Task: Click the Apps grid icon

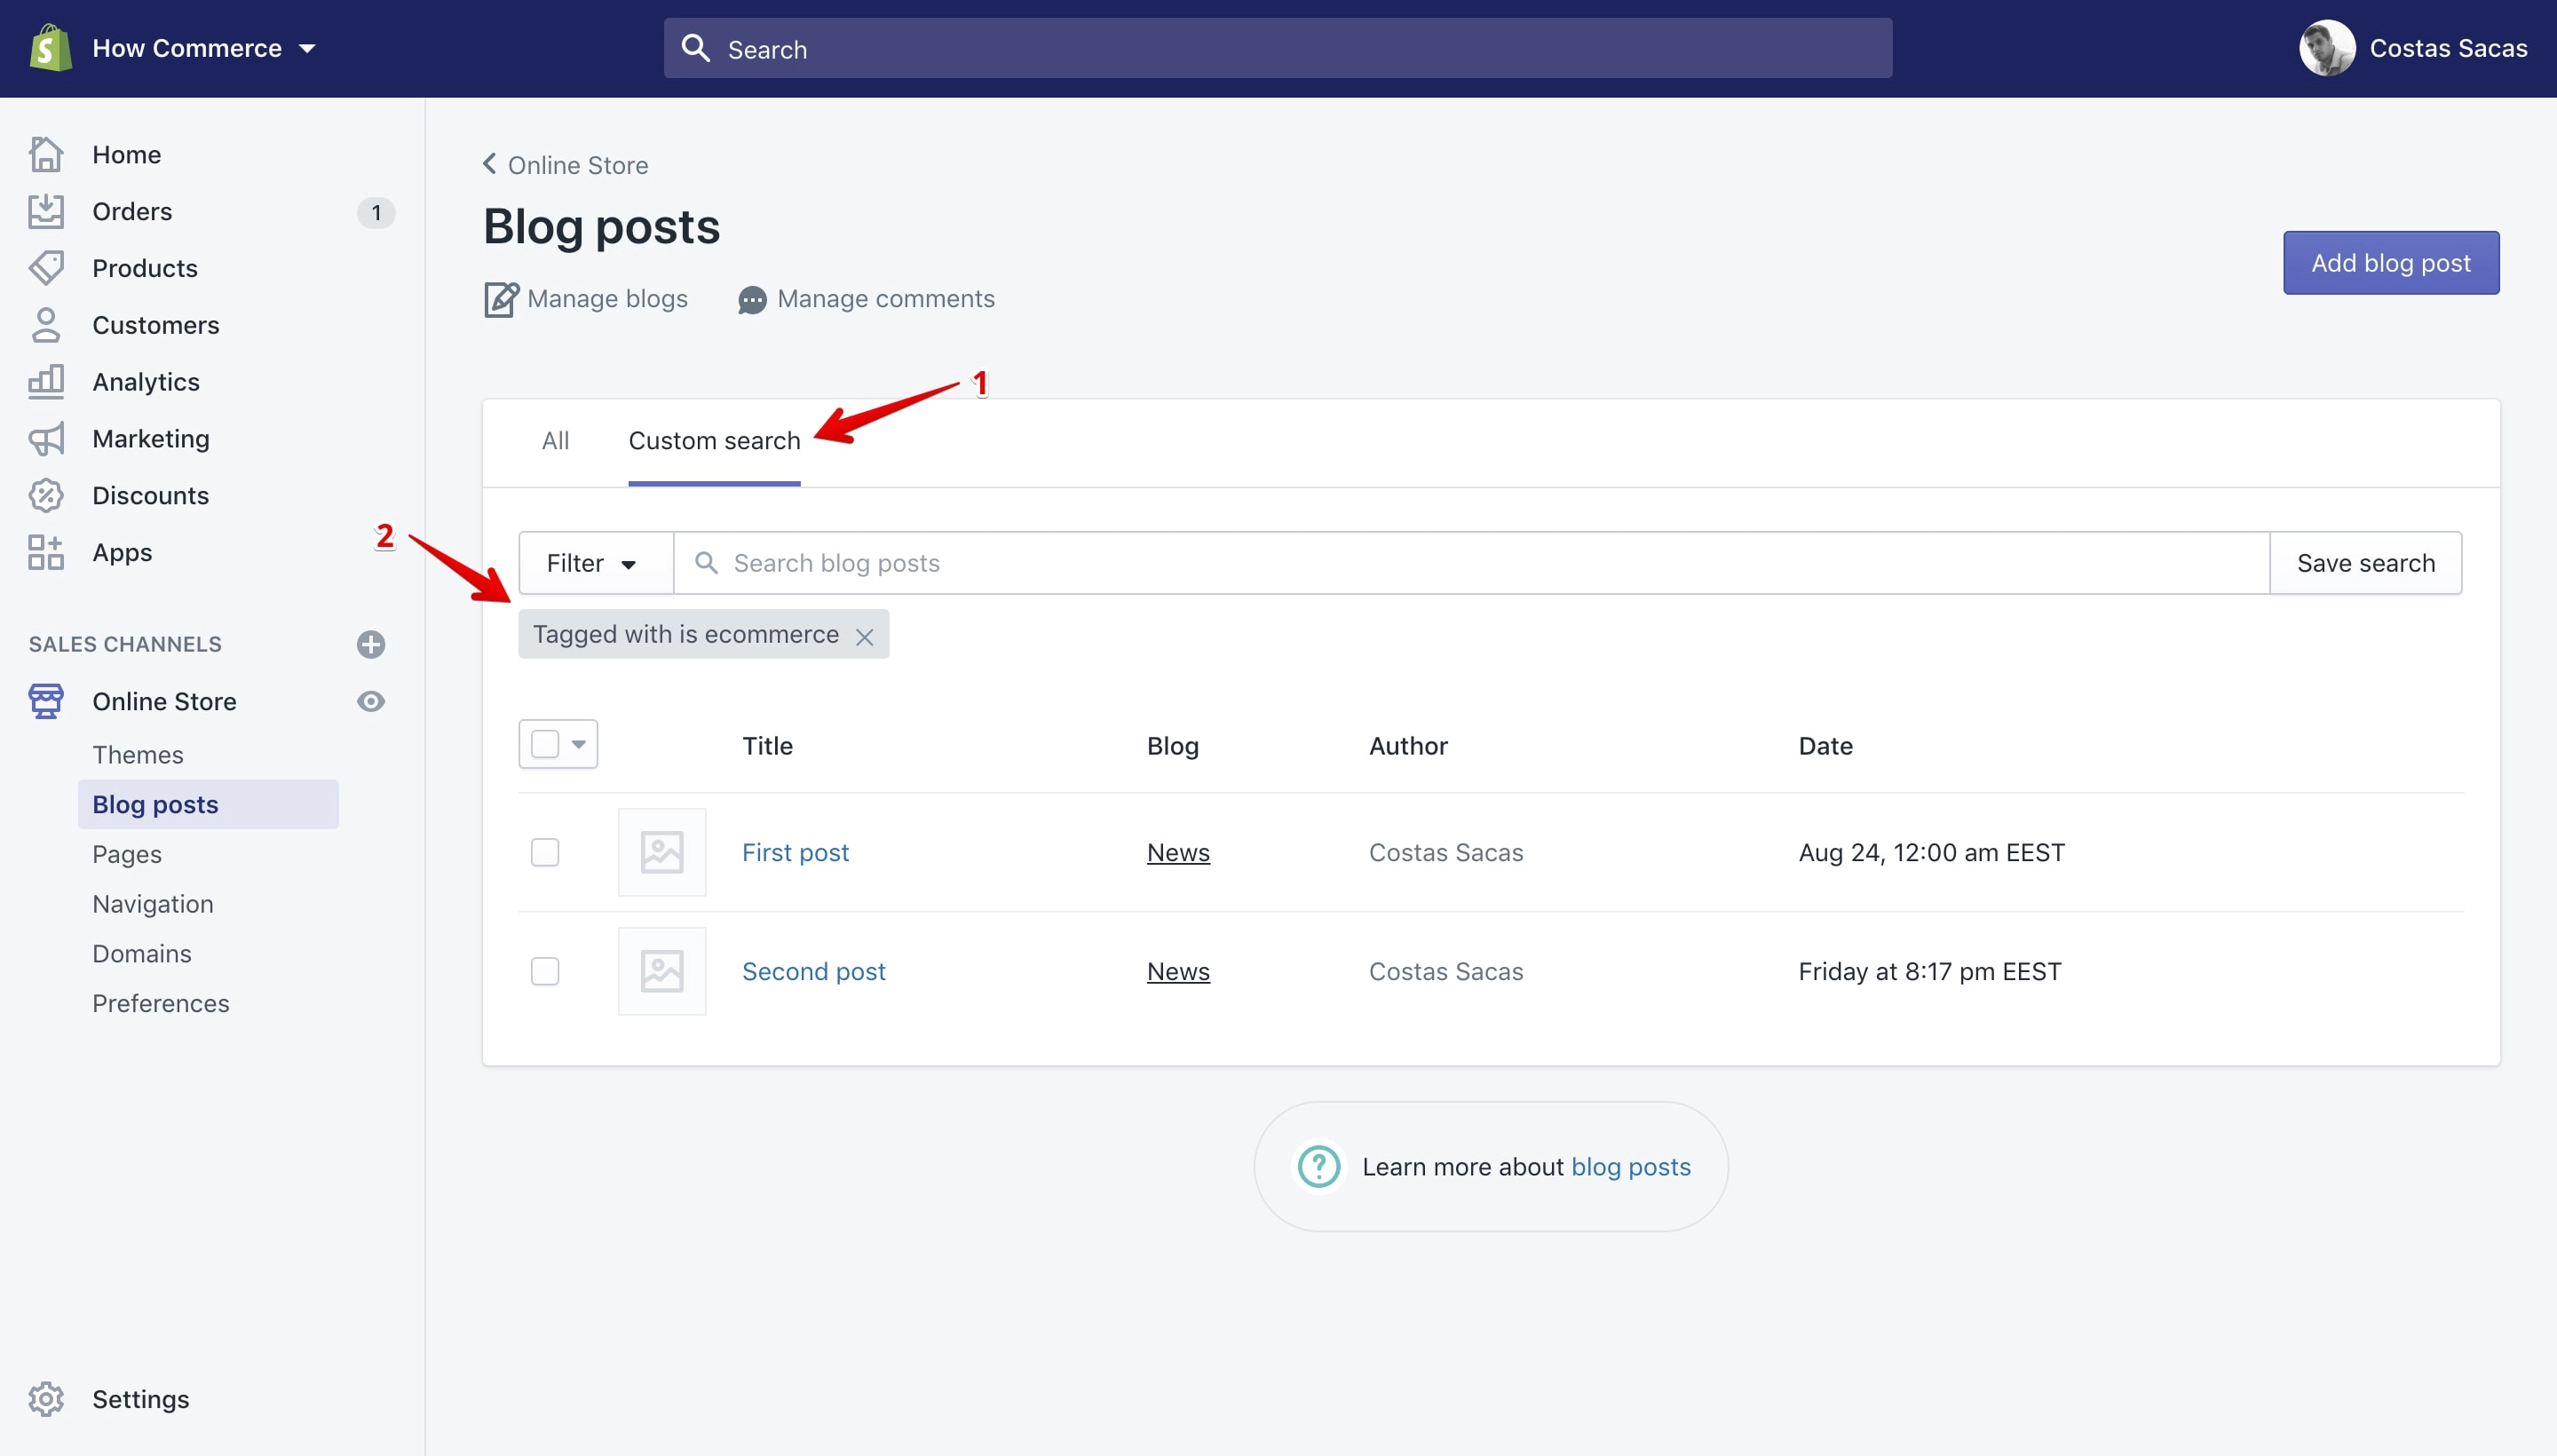Action: (46, 553)
